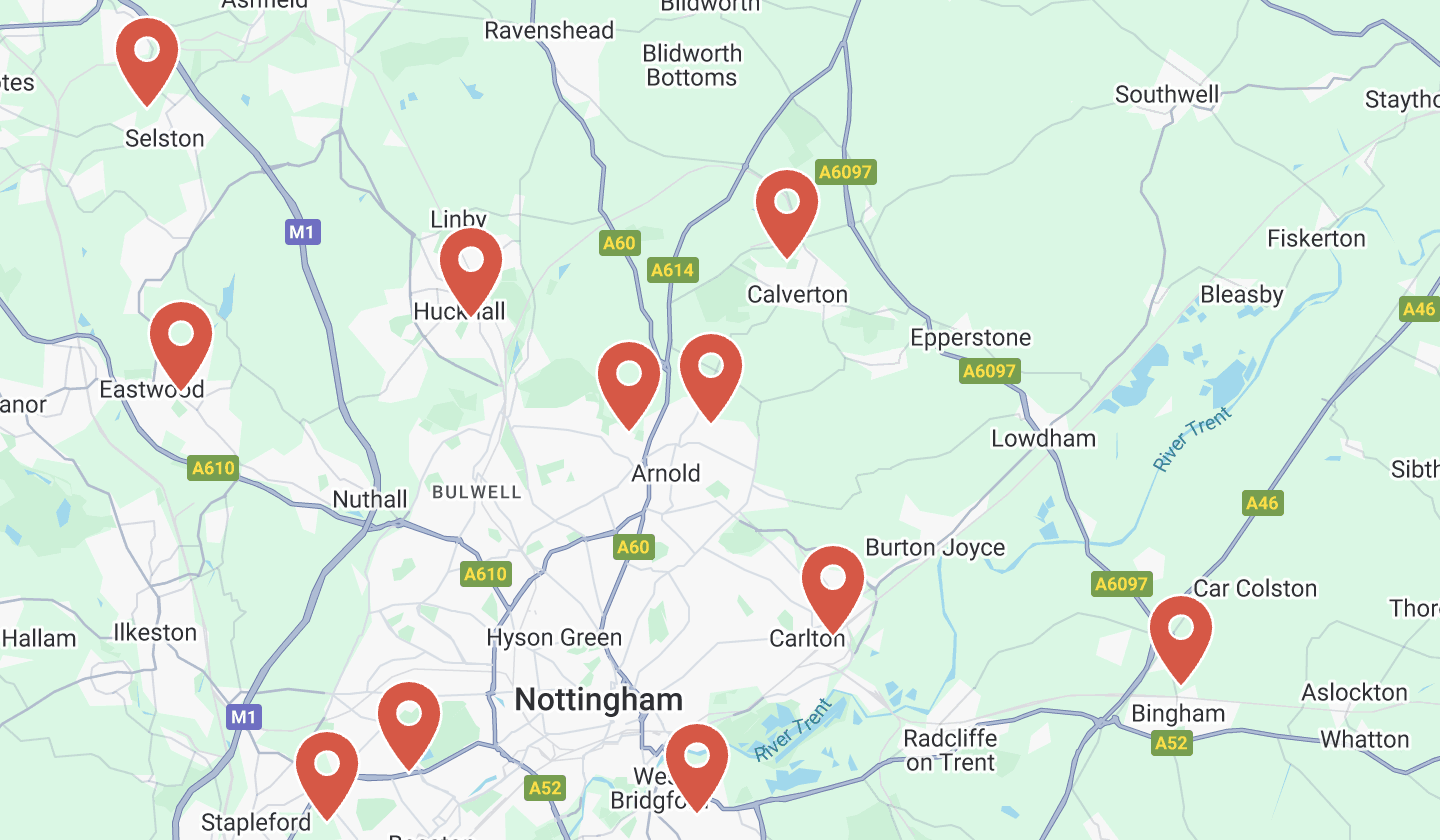Select the left pin above Arnold
The image size is (1440, 840).
629,385
